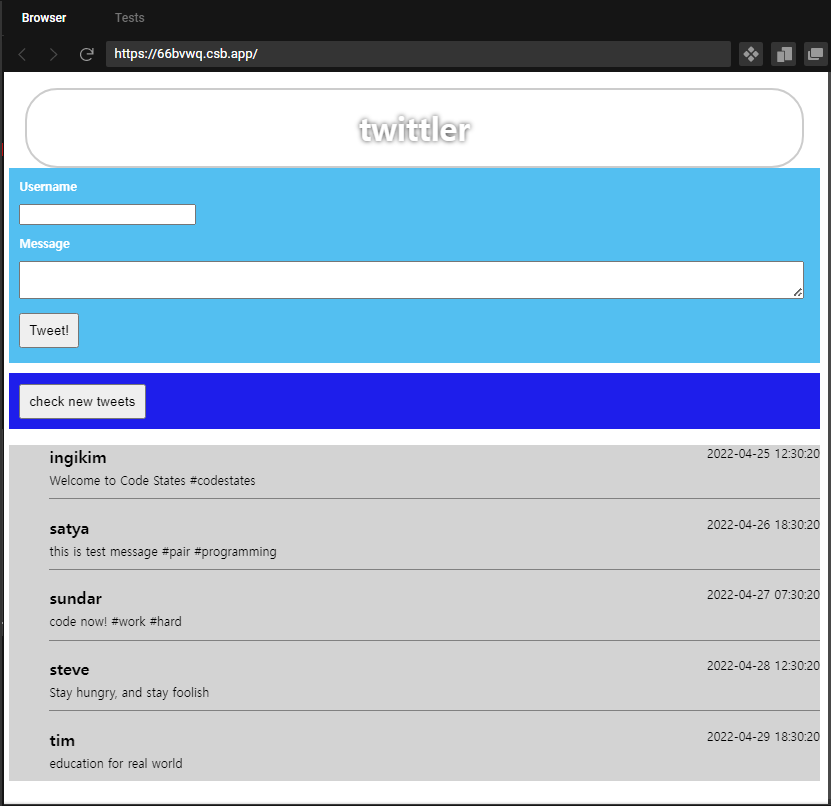This screenshot has height=806, width=831.
Task: Click the timestamp 2022-04-27 07:30:20
Action: (x=763, y=595)
